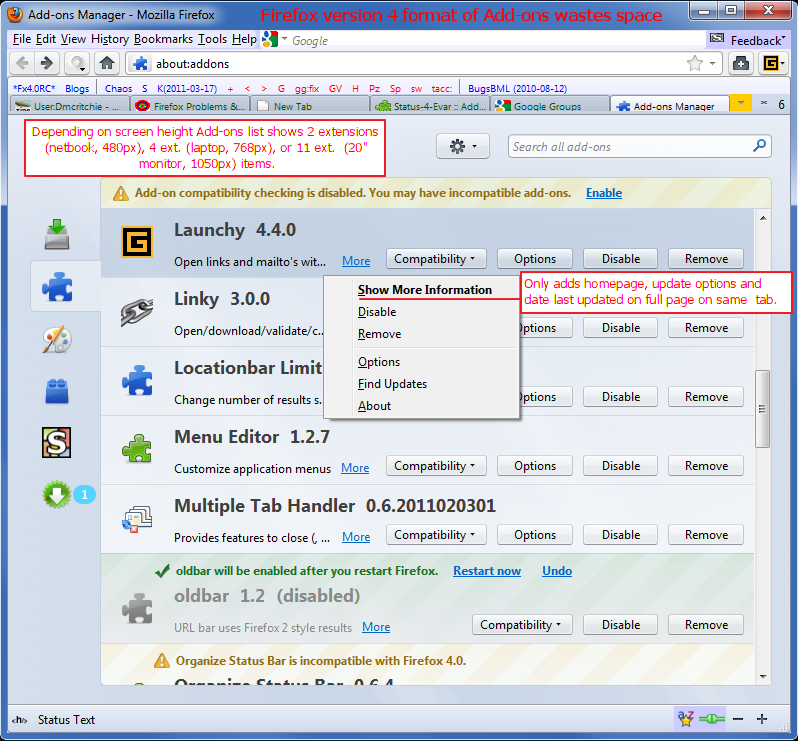The image size is (798, 741).
Task: Click the add-ons list scrollbar thumb
Action: click(762, 409)
